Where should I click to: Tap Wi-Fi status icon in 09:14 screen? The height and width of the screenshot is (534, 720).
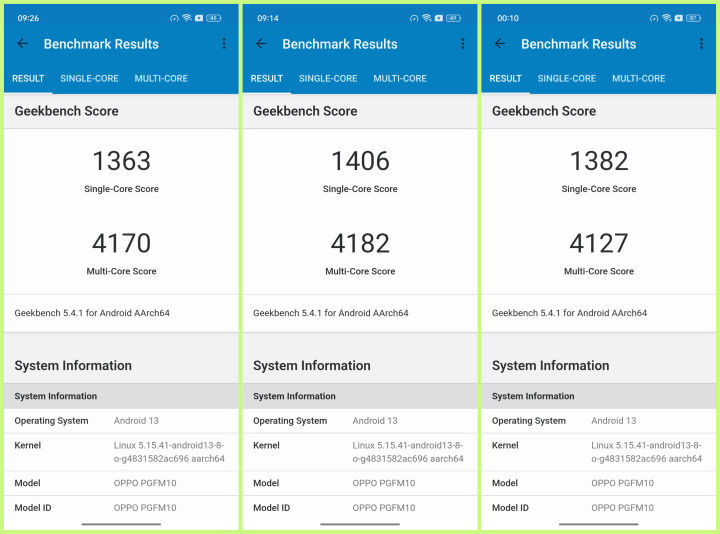(x=427, y=18)
